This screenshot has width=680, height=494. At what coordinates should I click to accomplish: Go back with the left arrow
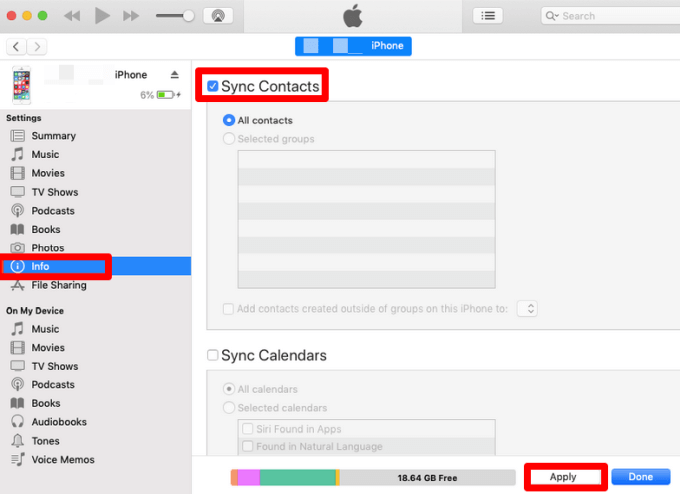coord(16,46)
